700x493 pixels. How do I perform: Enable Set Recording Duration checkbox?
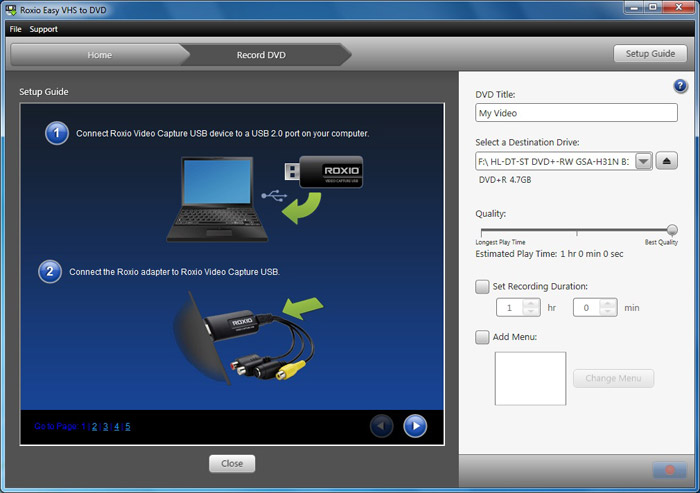pyautogui.click(x=482, y=286)
